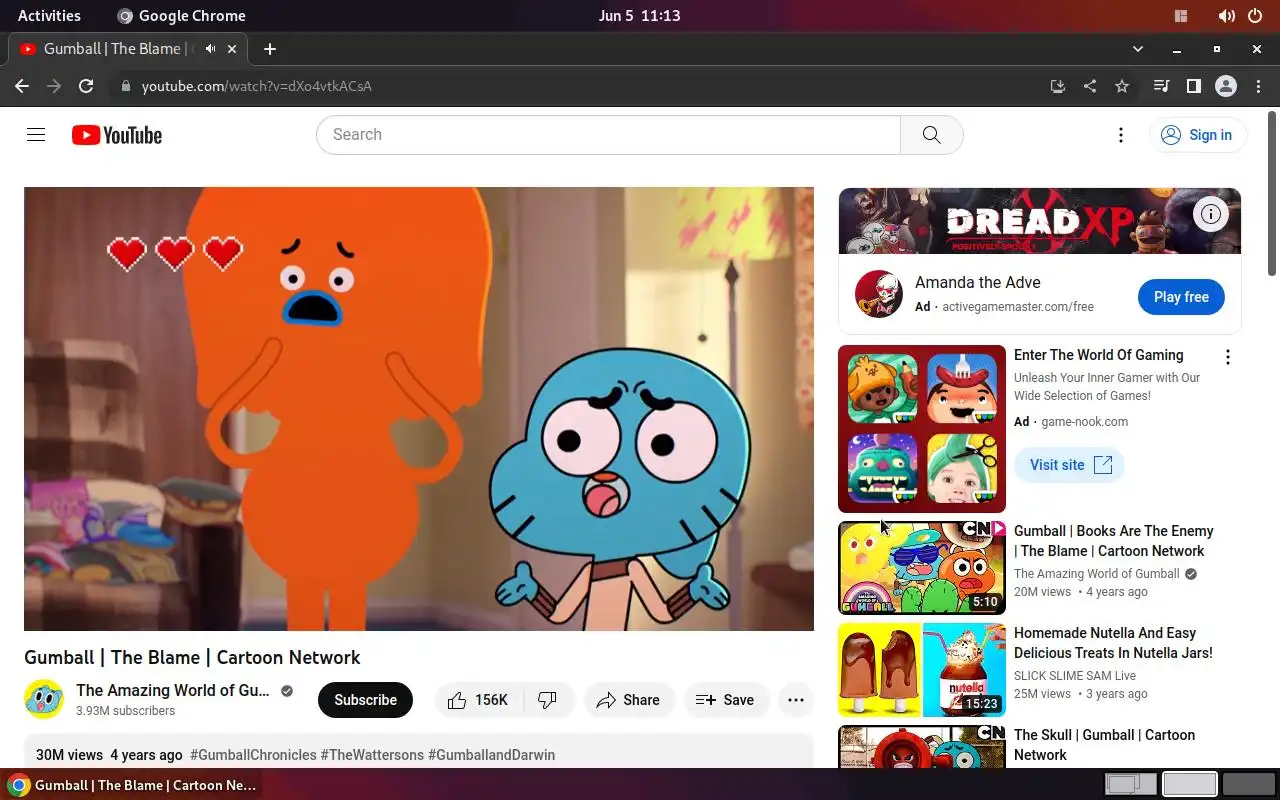Dislike the video with thumbs-down
The image size is (1280, 800).
click(548, 700)
